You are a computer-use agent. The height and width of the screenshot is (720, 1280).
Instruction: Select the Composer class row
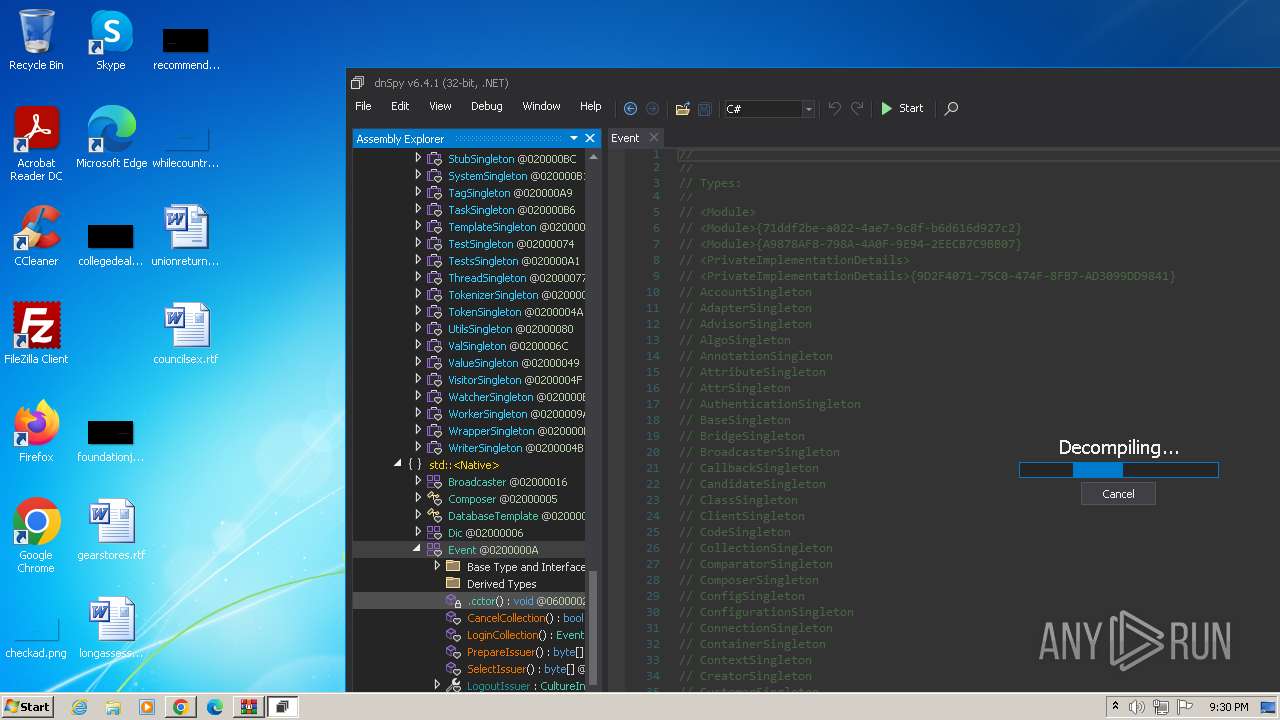[x=492, y=499]
